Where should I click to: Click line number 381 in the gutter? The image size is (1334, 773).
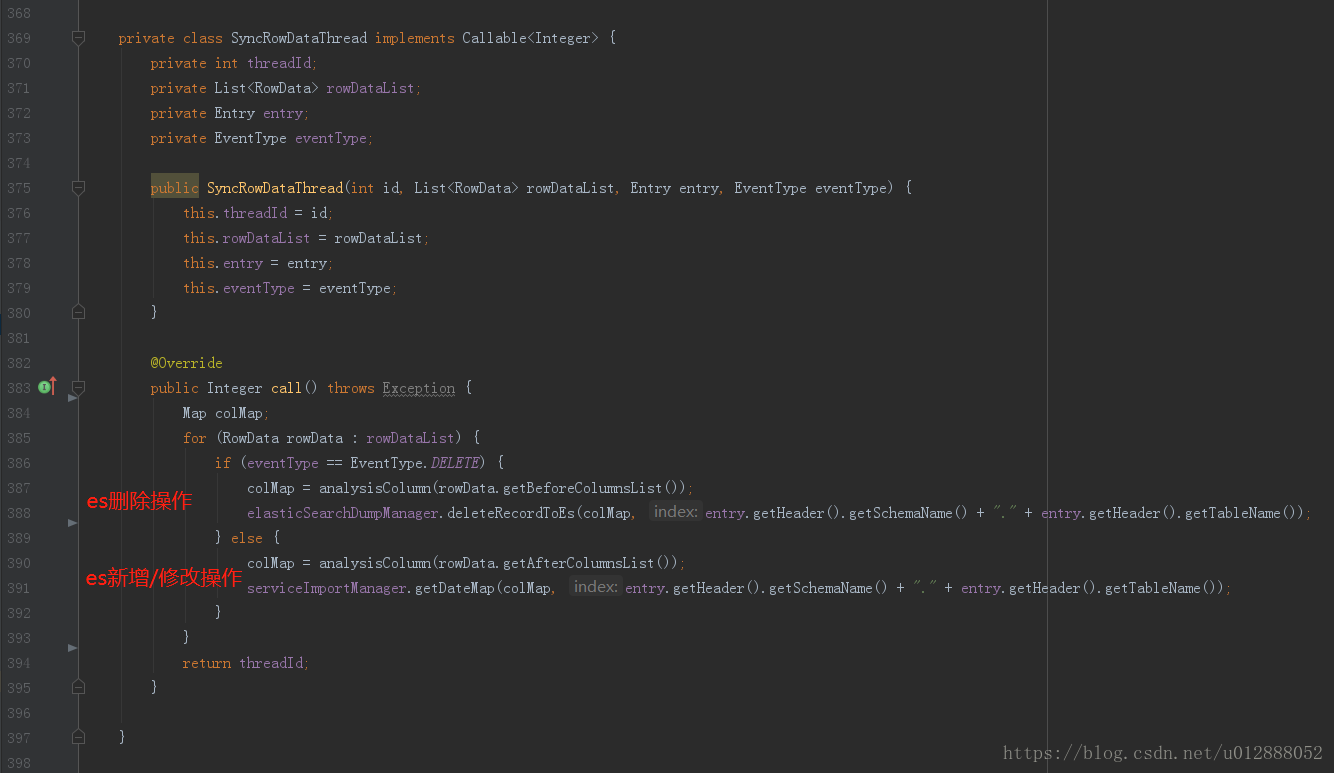tap(18, 338)
